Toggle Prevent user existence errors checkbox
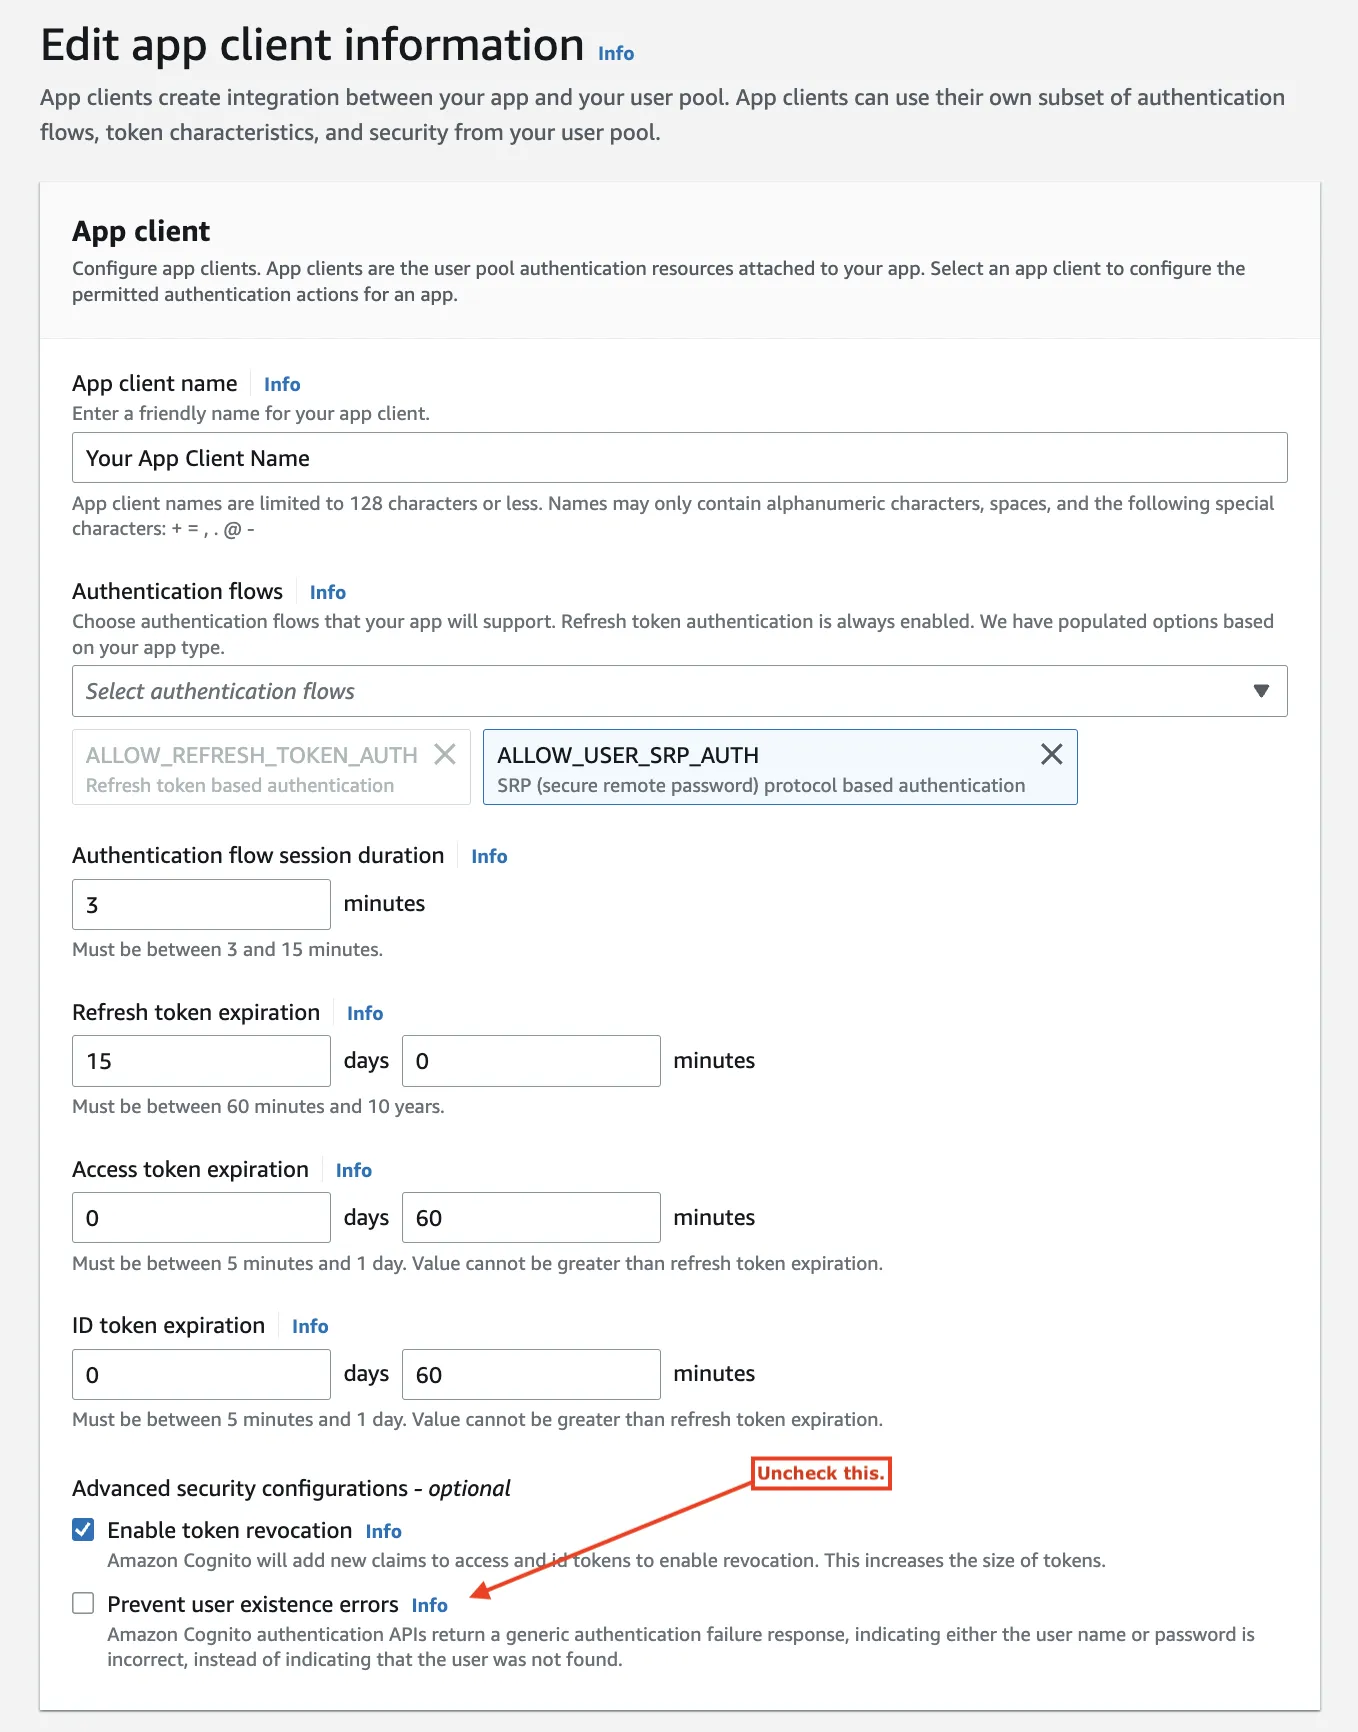The image size is (1358, 1732). click(84, 1604)
